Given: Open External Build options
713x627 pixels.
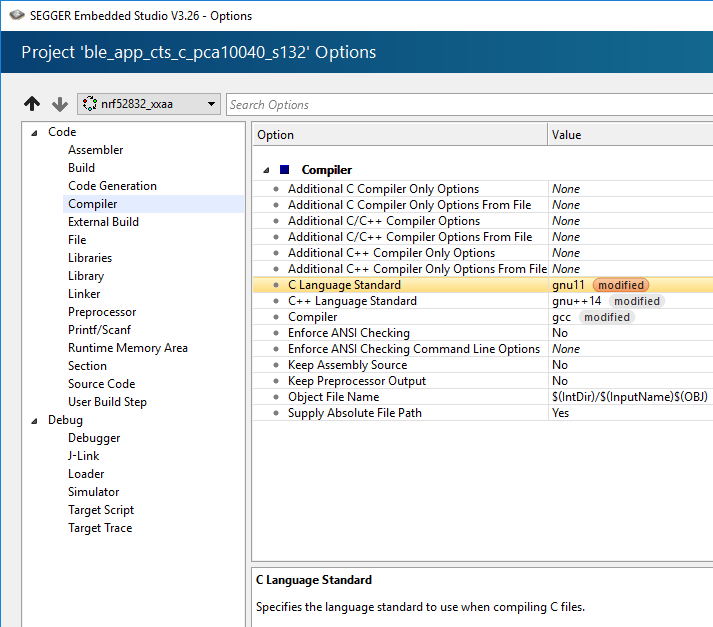Looking at the screenshot, I should click(x=103, y=221).
